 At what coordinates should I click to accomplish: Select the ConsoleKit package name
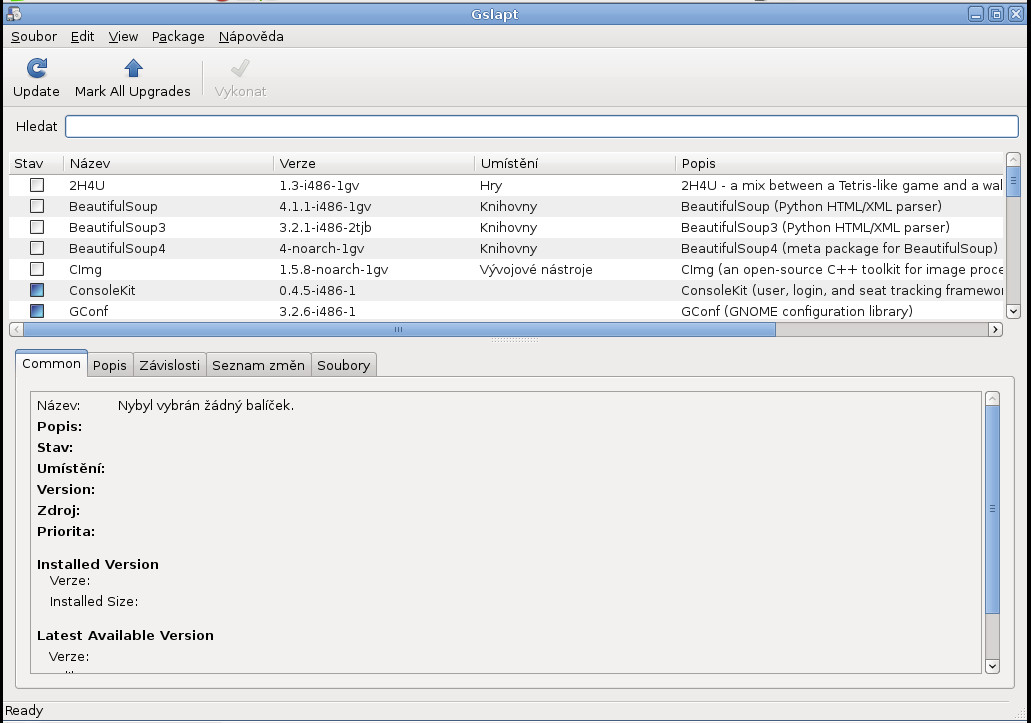[x=102, y=291]
